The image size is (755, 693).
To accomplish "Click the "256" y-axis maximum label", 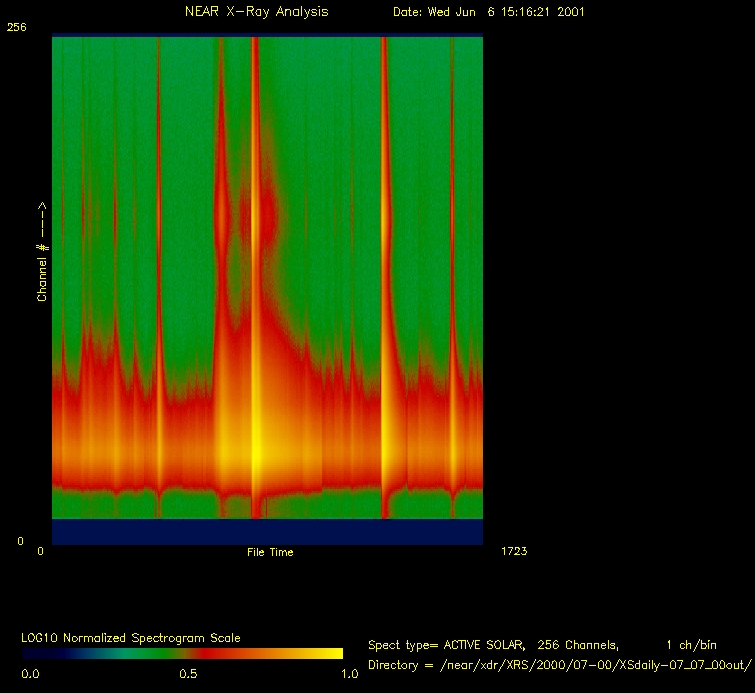I will click(16, 28).
